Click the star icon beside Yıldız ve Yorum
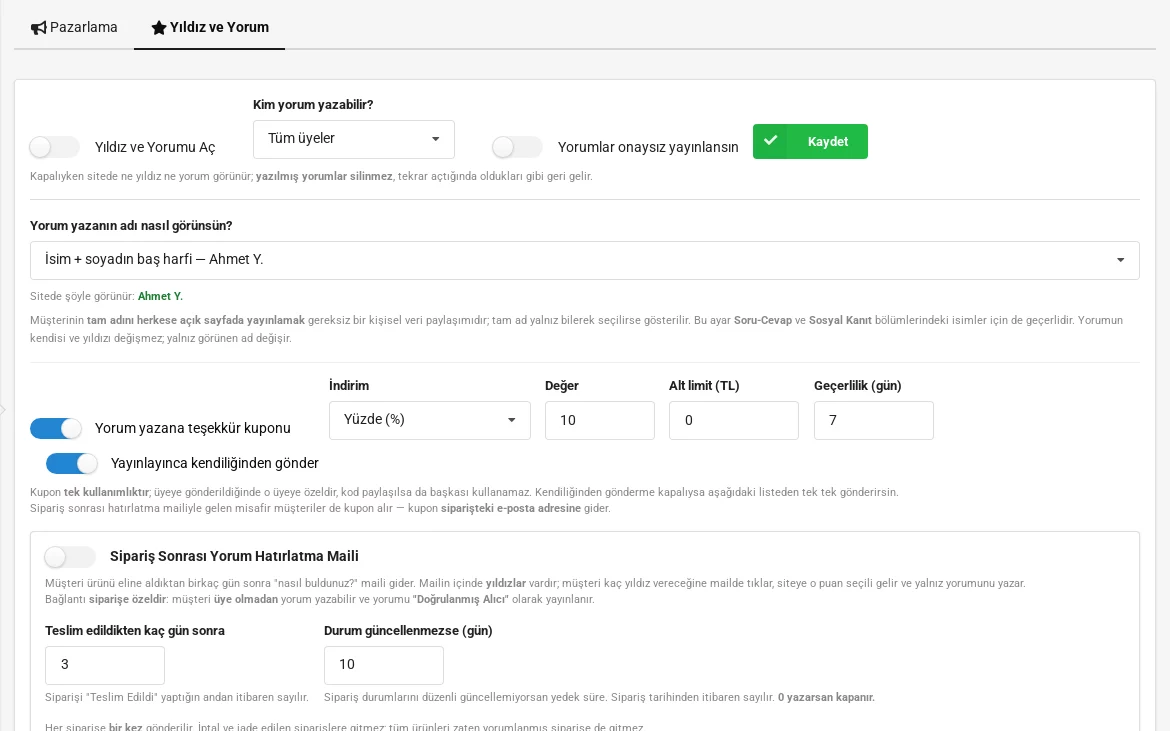The width and height of the screenshot is (1170, 731). pos(158,28)
